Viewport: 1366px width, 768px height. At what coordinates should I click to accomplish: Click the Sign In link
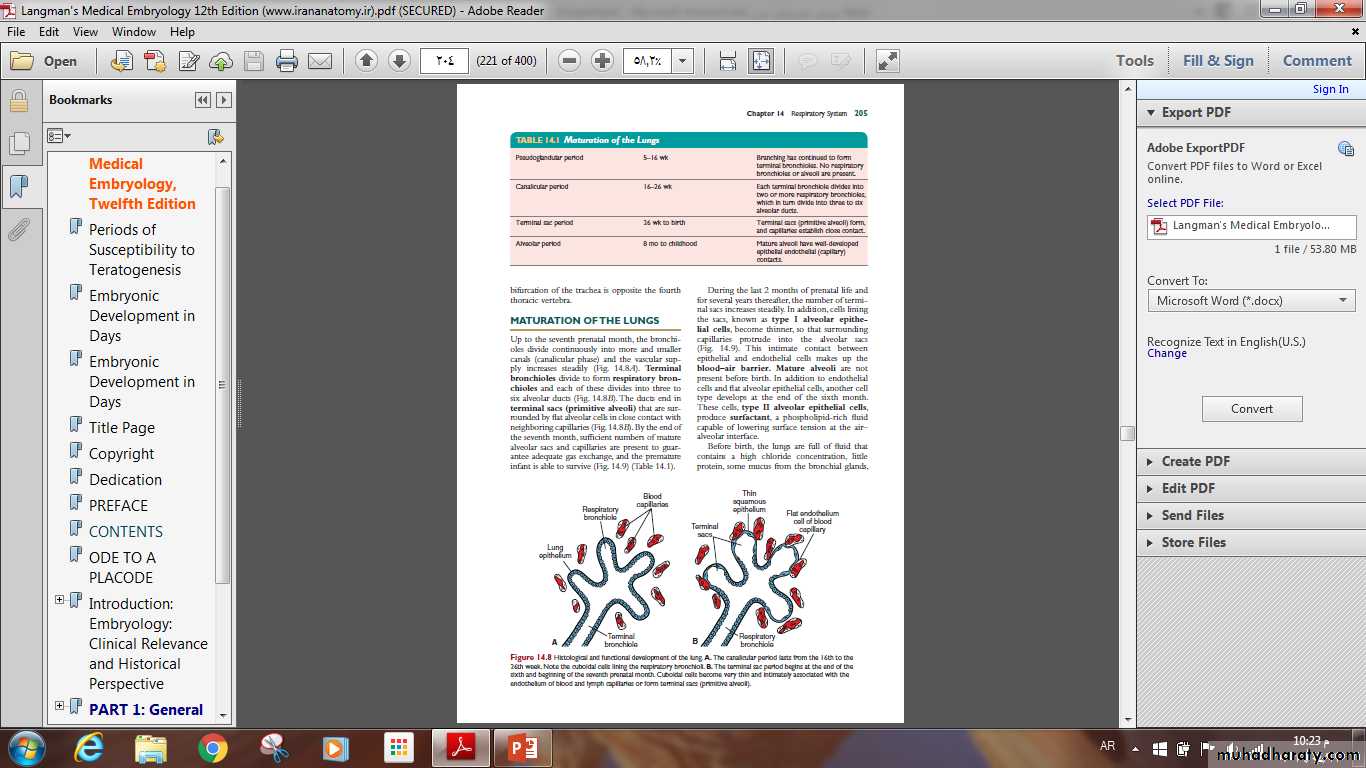pos(1330,89)
